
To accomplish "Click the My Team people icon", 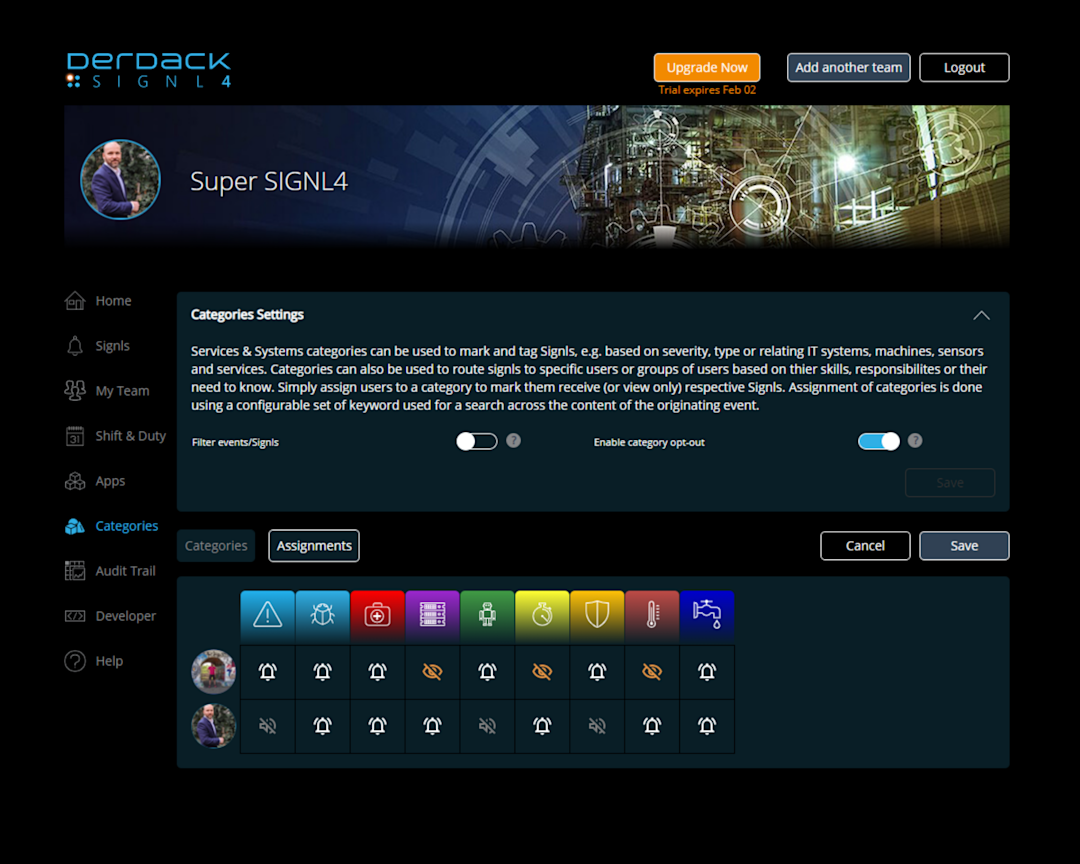I will coord(75,391).
